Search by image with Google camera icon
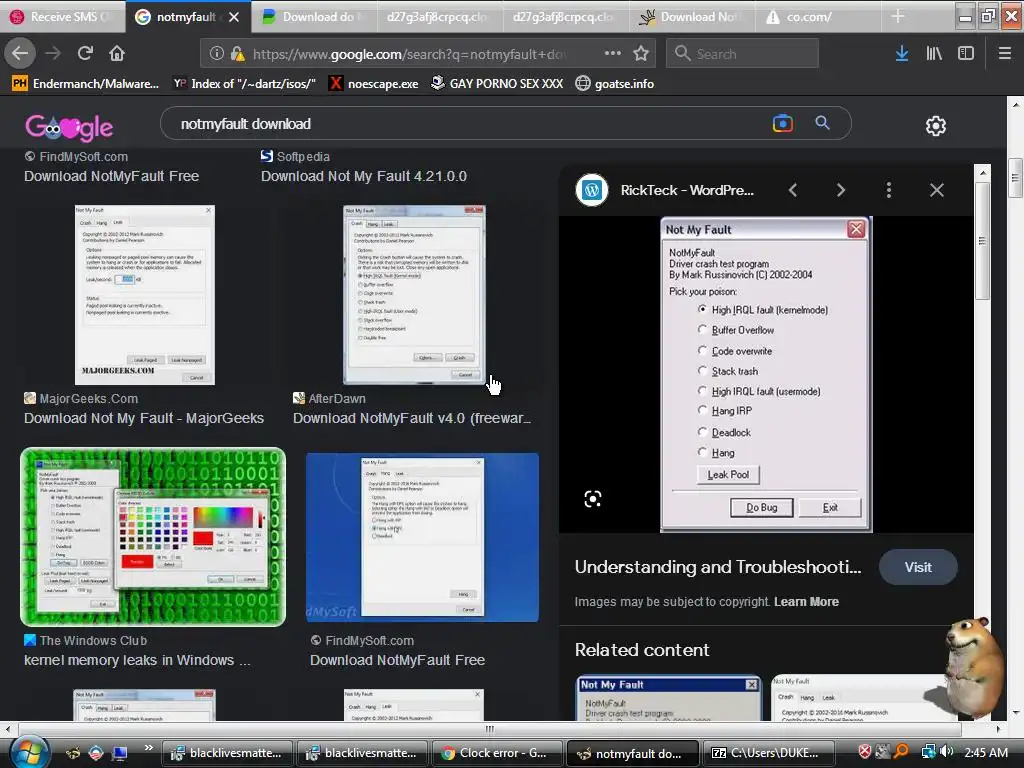1024x768 pixels. point(782,123)
